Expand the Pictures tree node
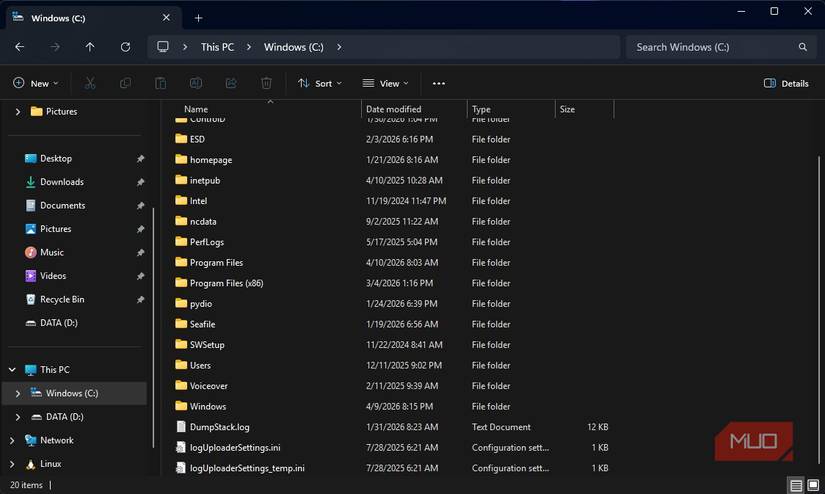The height and width of the screenshot is (494, 825). (x=18, y=112)
